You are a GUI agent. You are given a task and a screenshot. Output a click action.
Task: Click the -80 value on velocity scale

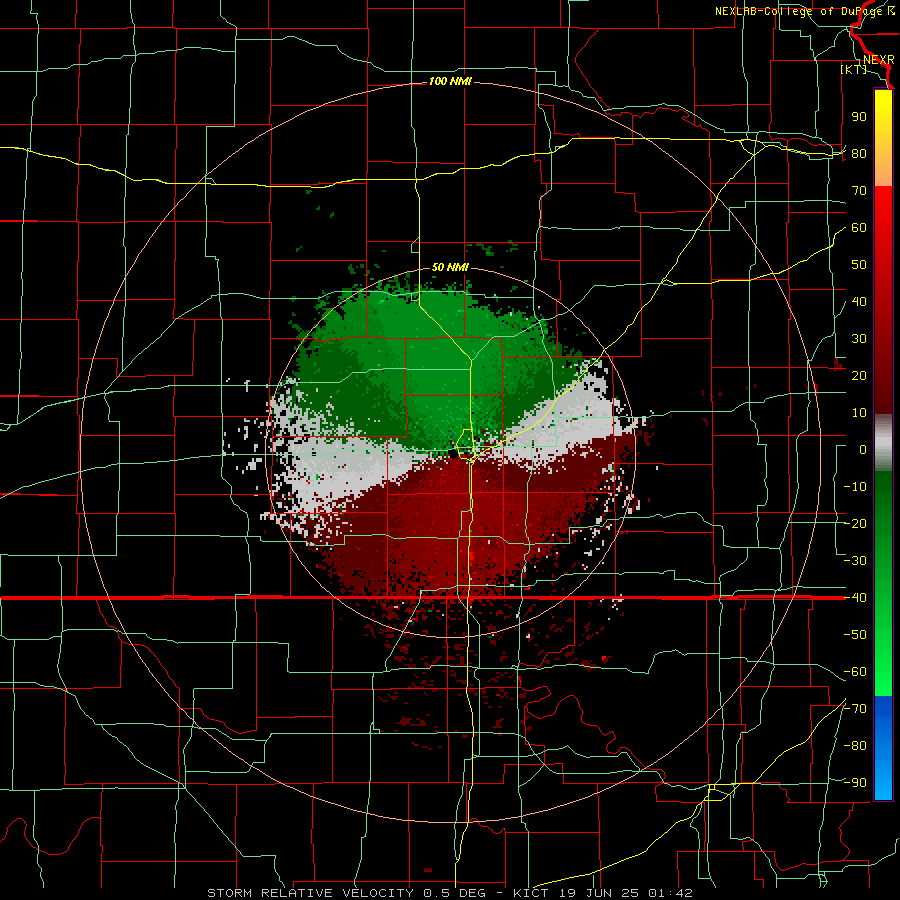[855, 746]
